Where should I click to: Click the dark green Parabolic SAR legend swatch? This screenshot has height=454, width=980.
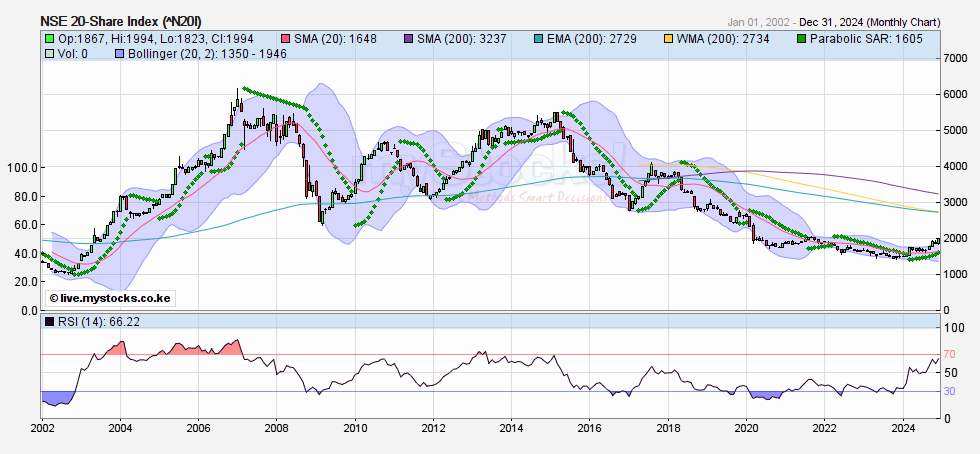(801, 38)
